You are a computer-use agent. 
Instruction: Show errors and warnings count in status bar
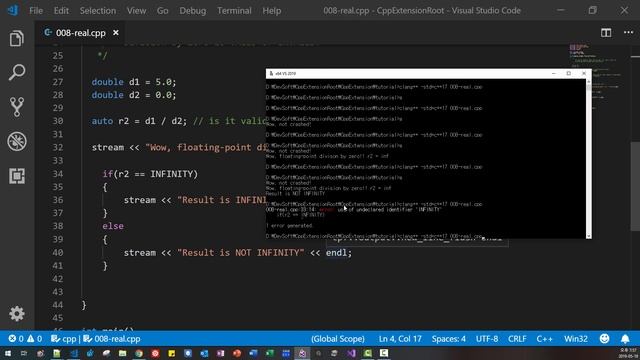25,339
